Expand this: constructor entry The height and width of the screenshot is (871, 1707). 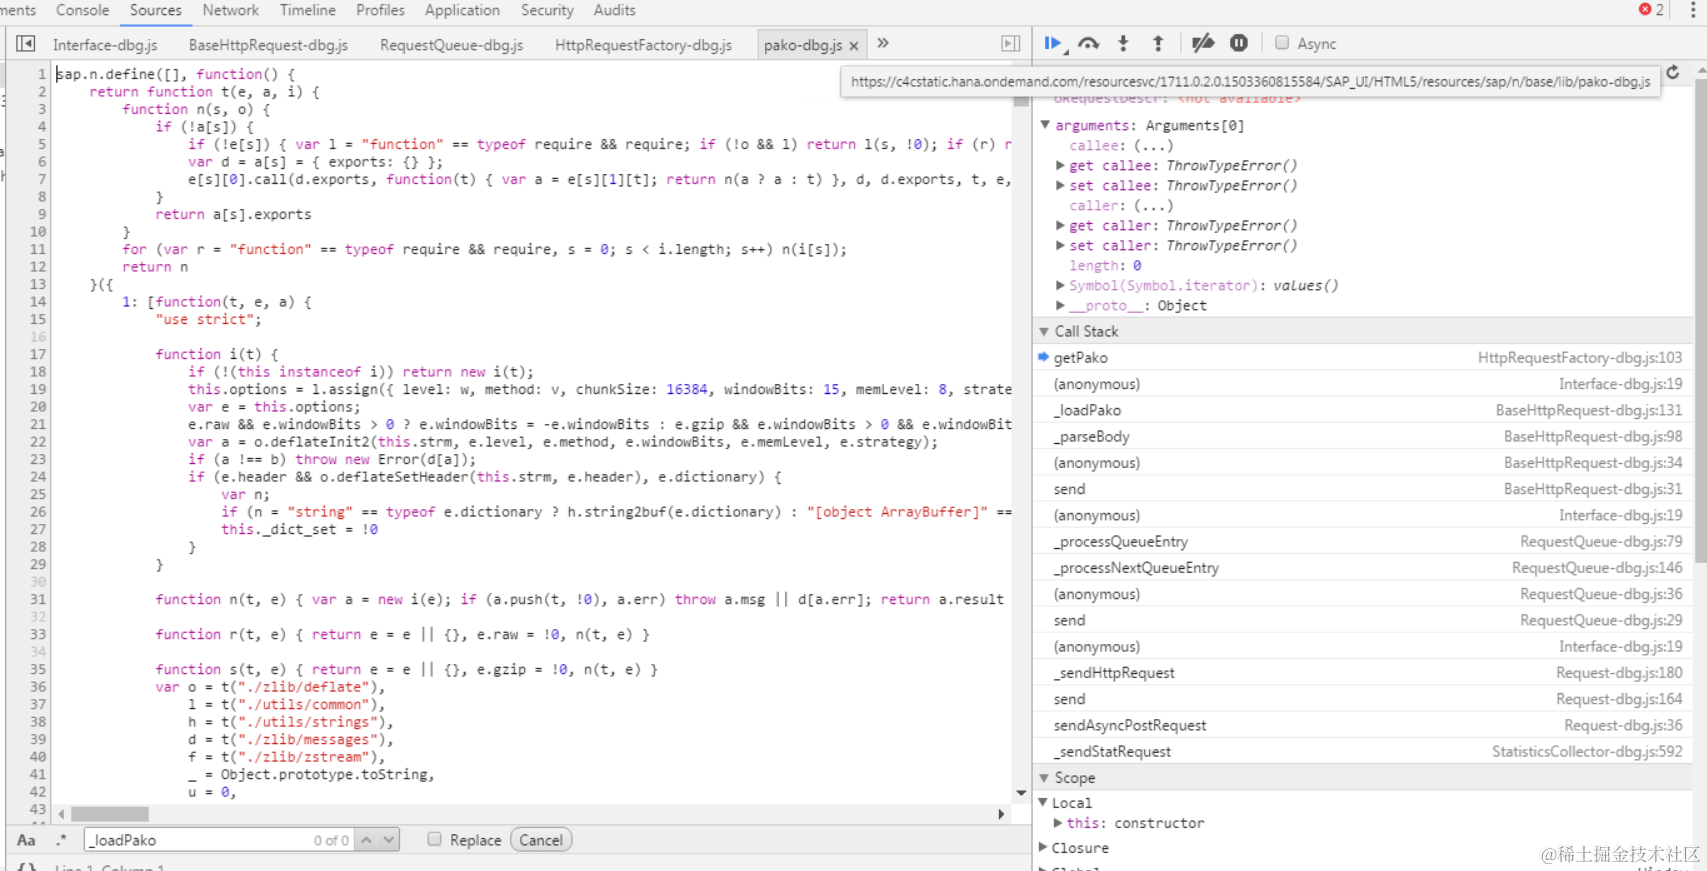(x=1058, y=823)
